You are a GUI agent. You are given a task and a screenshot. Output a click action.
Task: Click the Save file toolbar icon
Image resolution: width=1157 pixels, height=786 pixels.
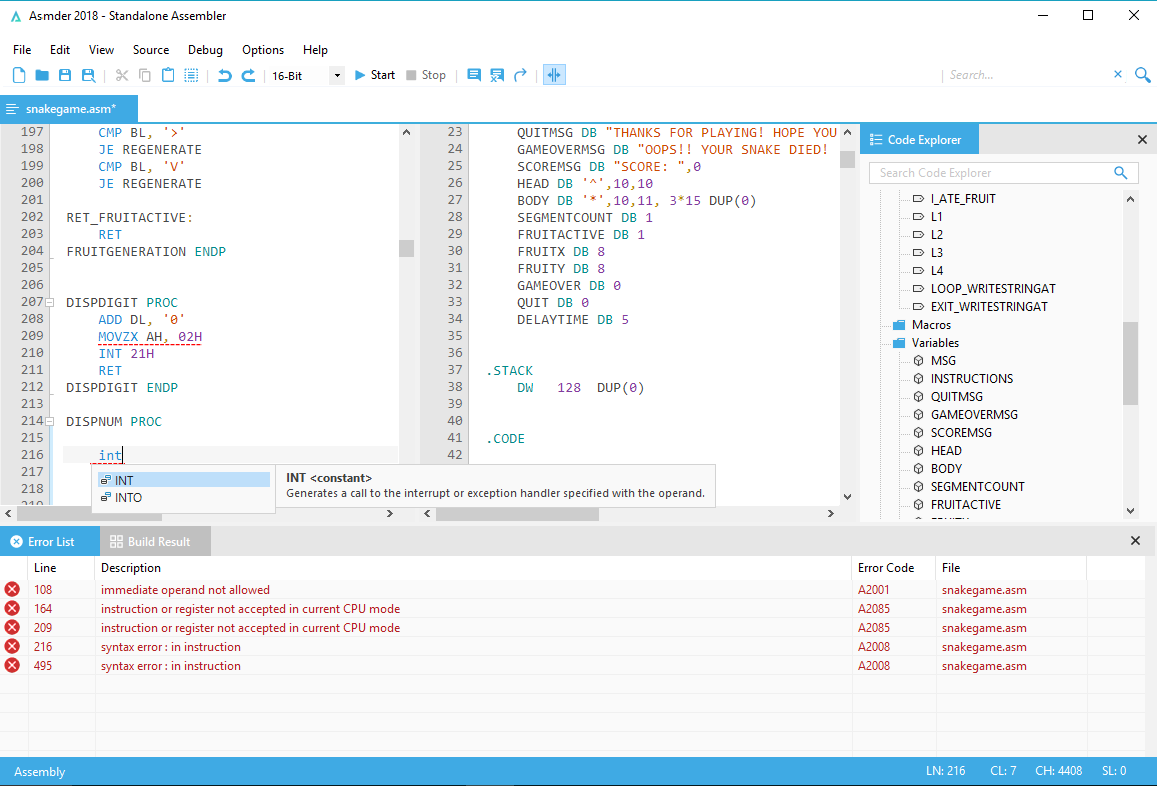click(x=65, y=75)
